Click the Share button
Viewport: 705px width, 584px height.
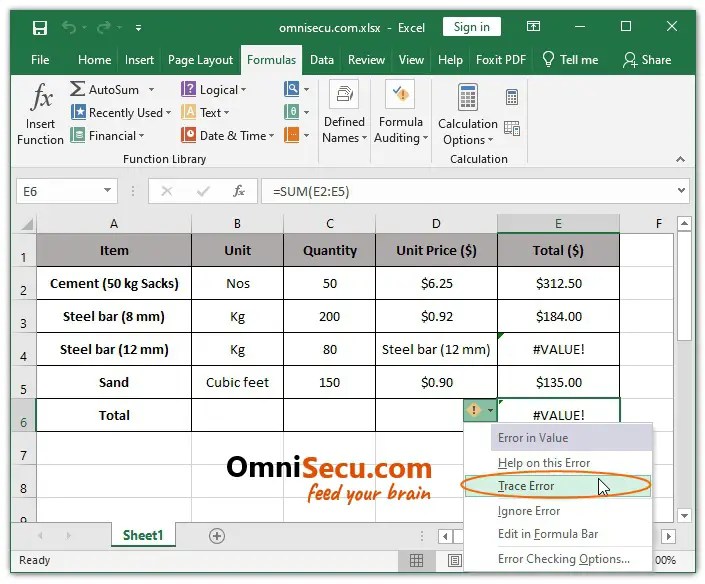tap(647, 60)
